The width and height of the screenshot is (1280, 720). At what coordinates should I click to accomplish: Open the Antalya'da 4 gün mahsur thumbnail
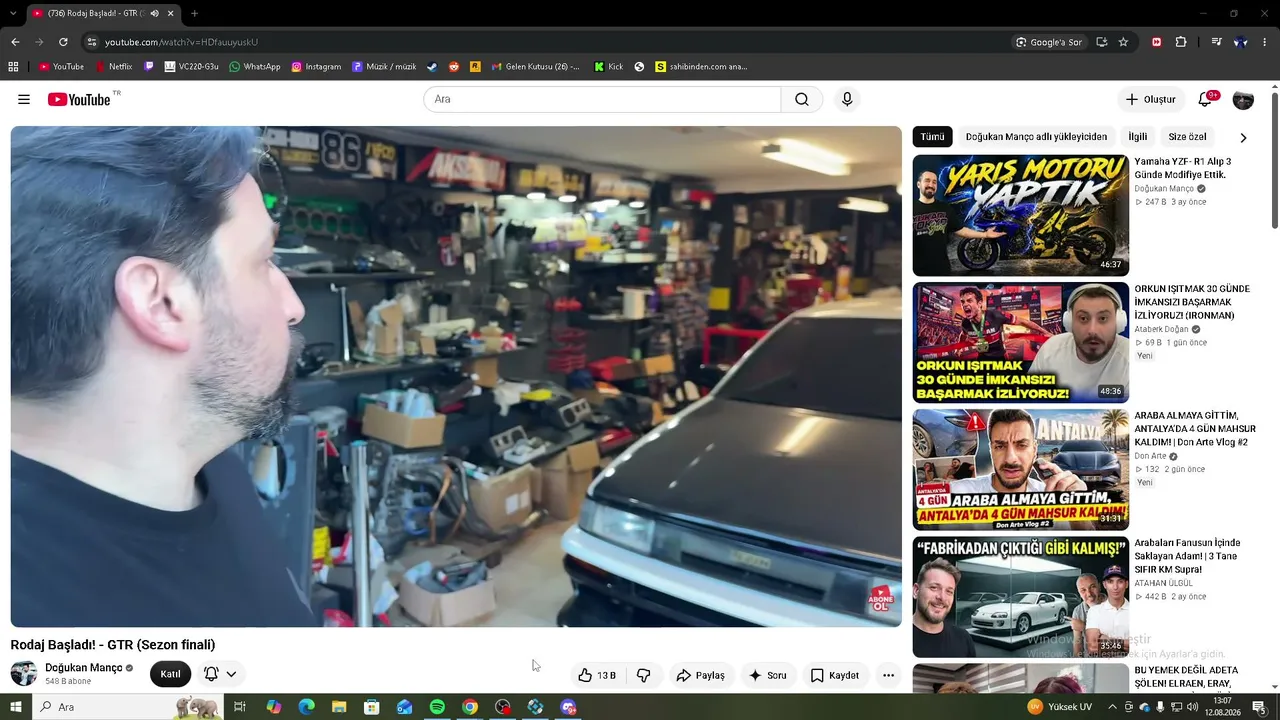(1020, 469)
